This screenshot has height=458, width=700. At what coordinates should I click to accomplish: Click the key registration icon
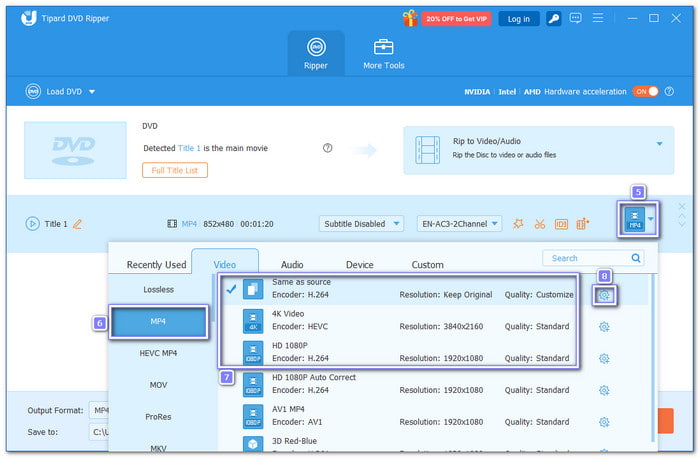(x=554, y=19)
